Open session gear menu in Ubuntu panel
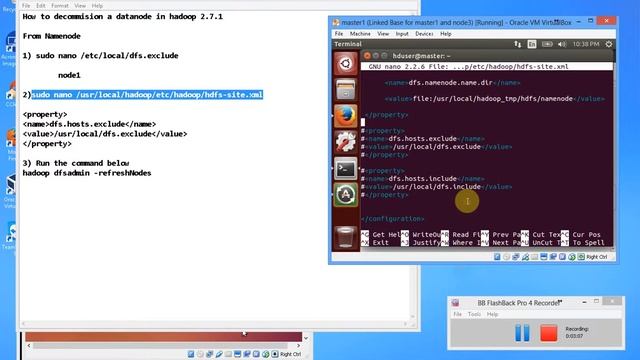Screen dimensions: 640x360 coord(609,44)
